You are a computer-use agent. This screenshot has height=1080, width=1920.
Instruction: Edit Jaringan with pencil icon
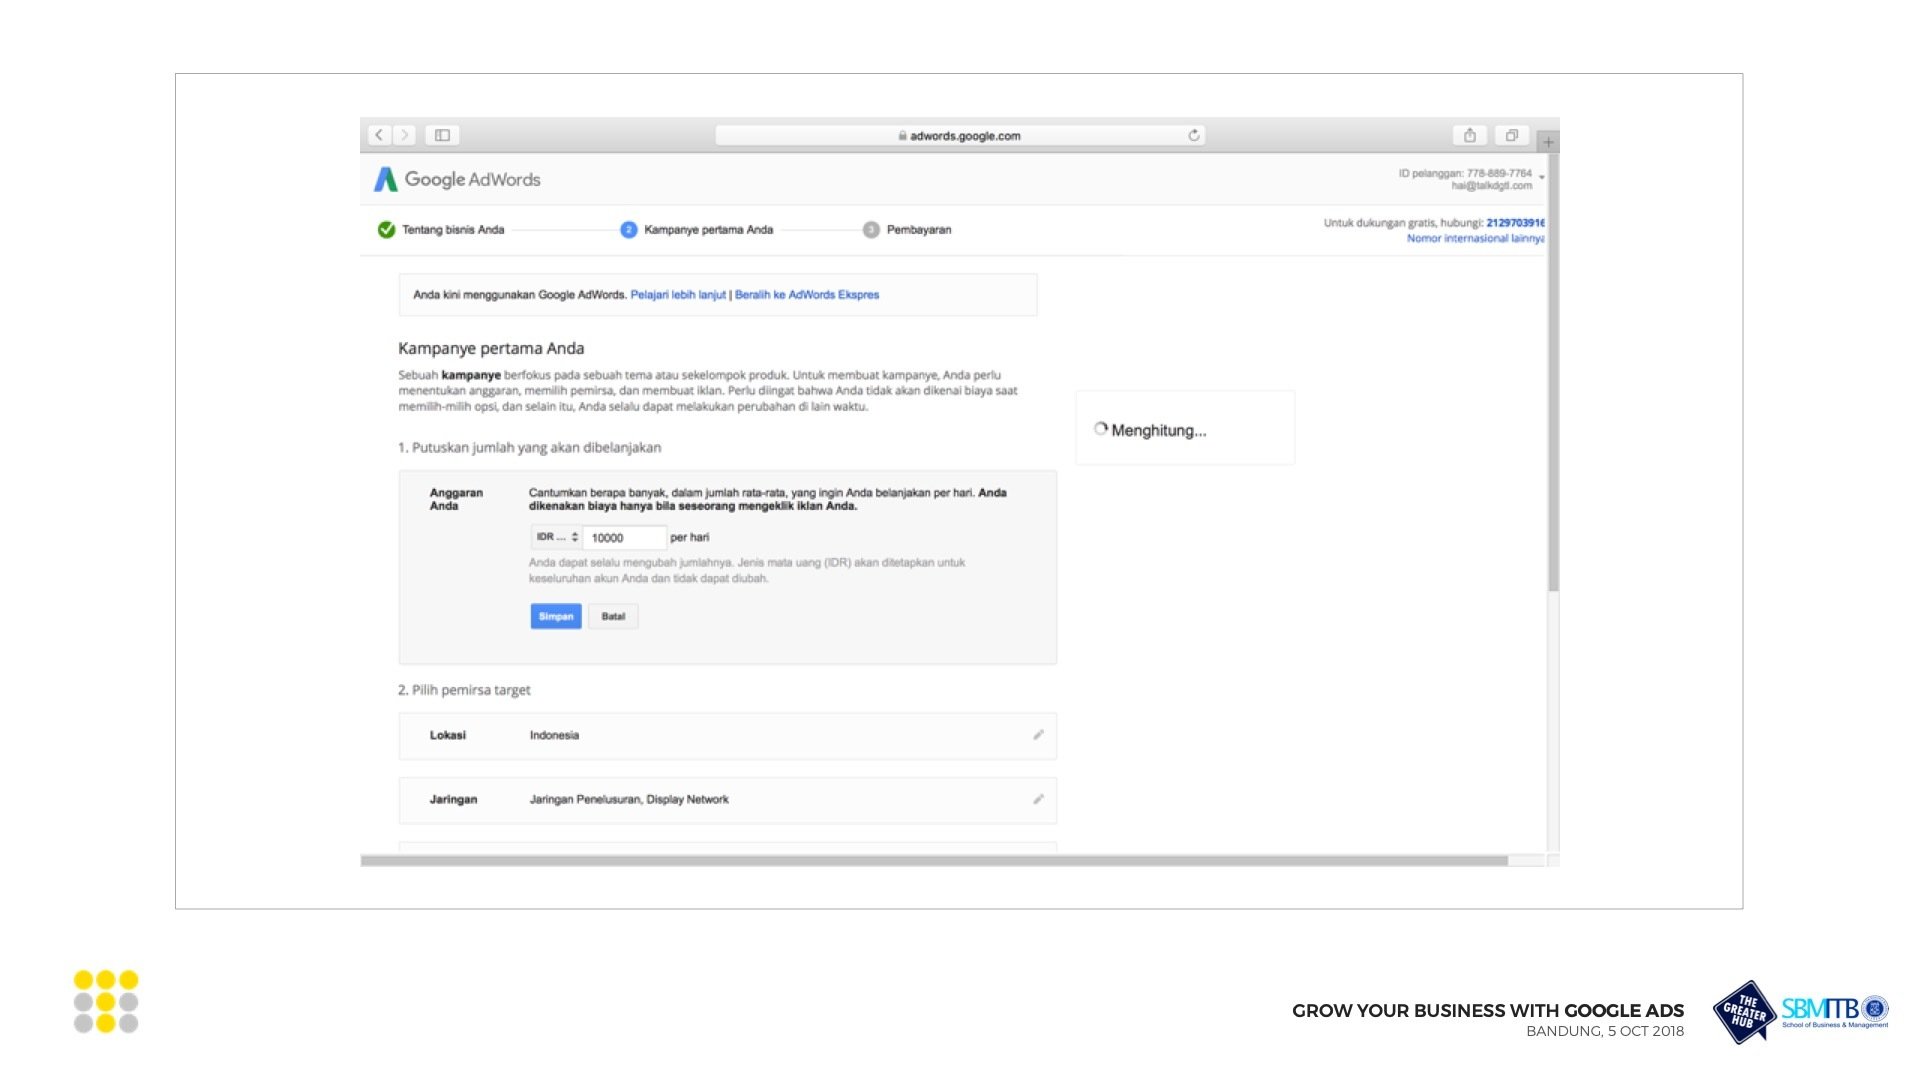coord(1038,799)
